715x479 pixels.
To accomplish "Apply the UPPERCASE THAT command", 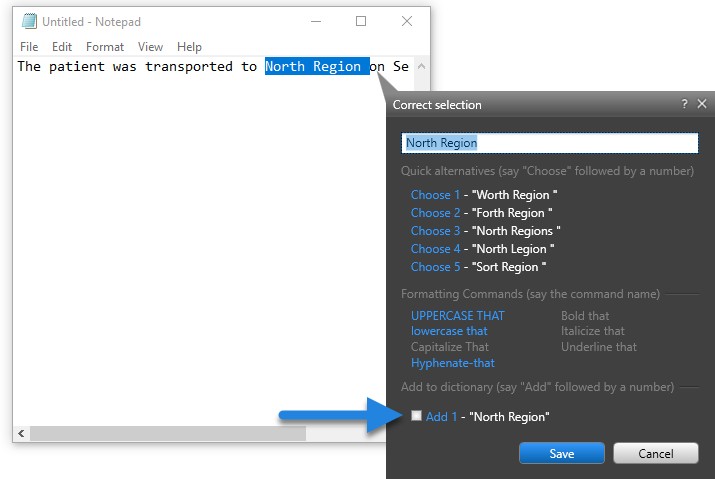I will point(457,316).
